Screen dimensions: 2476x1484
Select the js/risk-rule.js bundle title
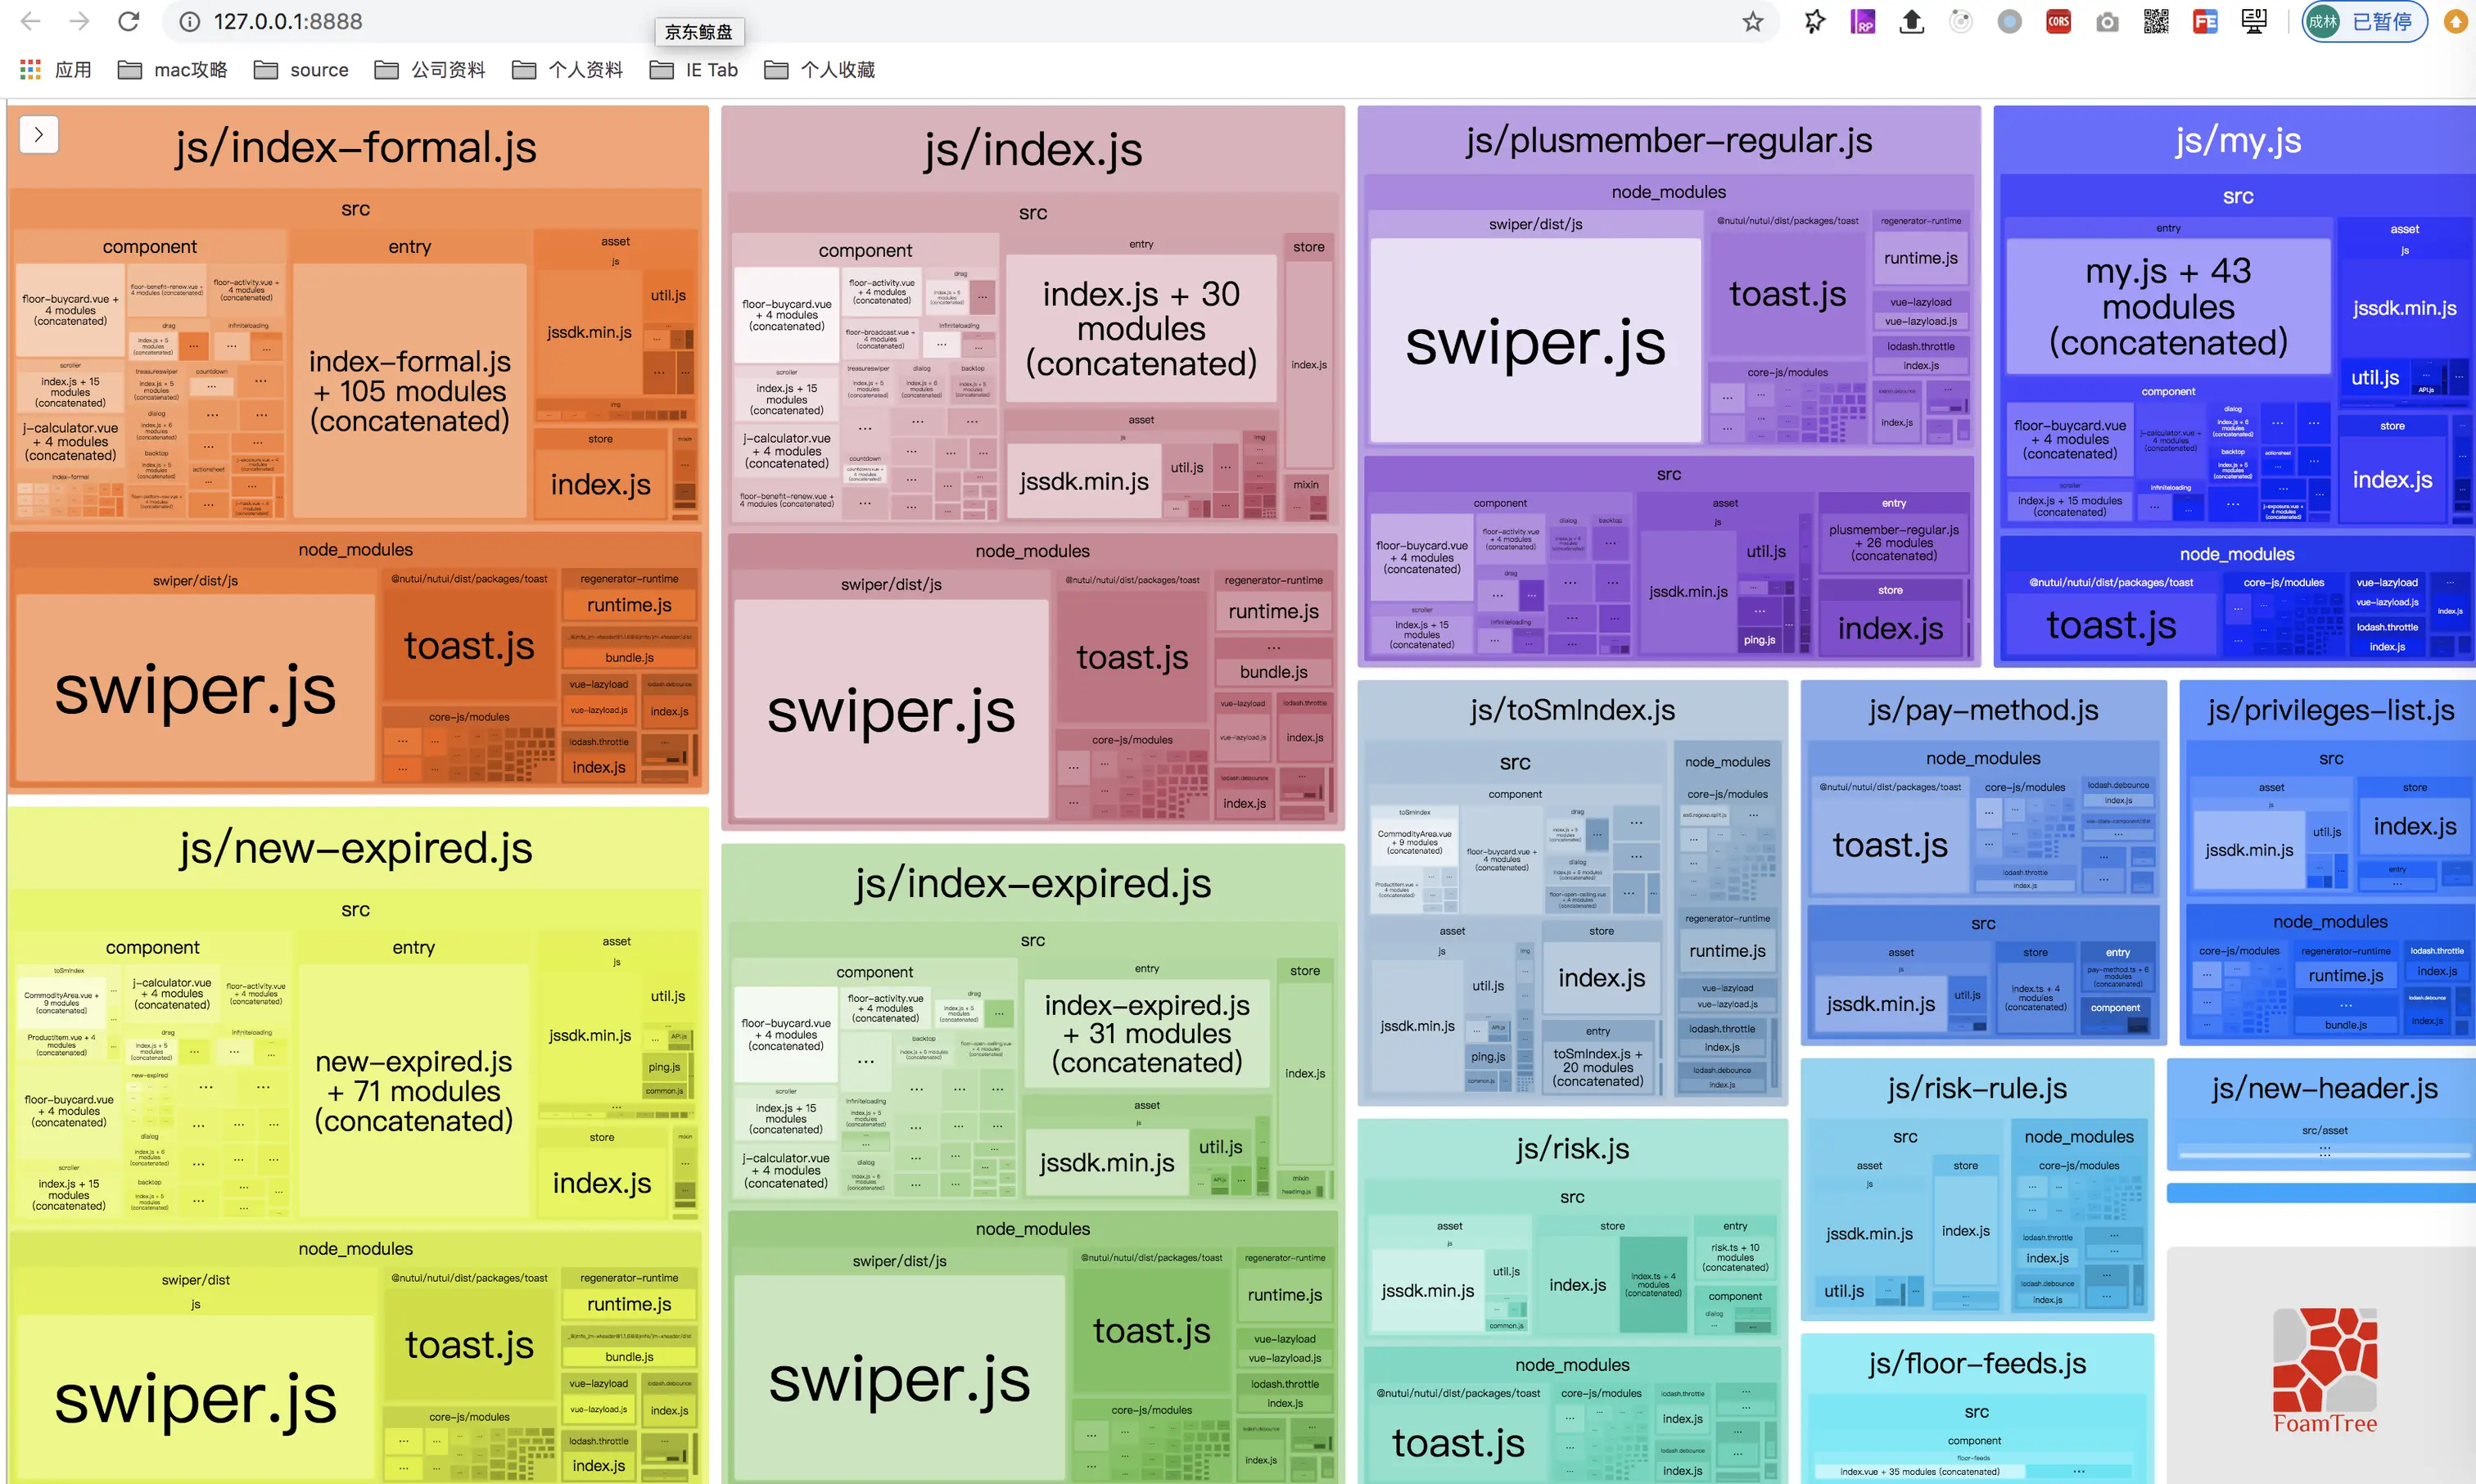point(1977,1088)
